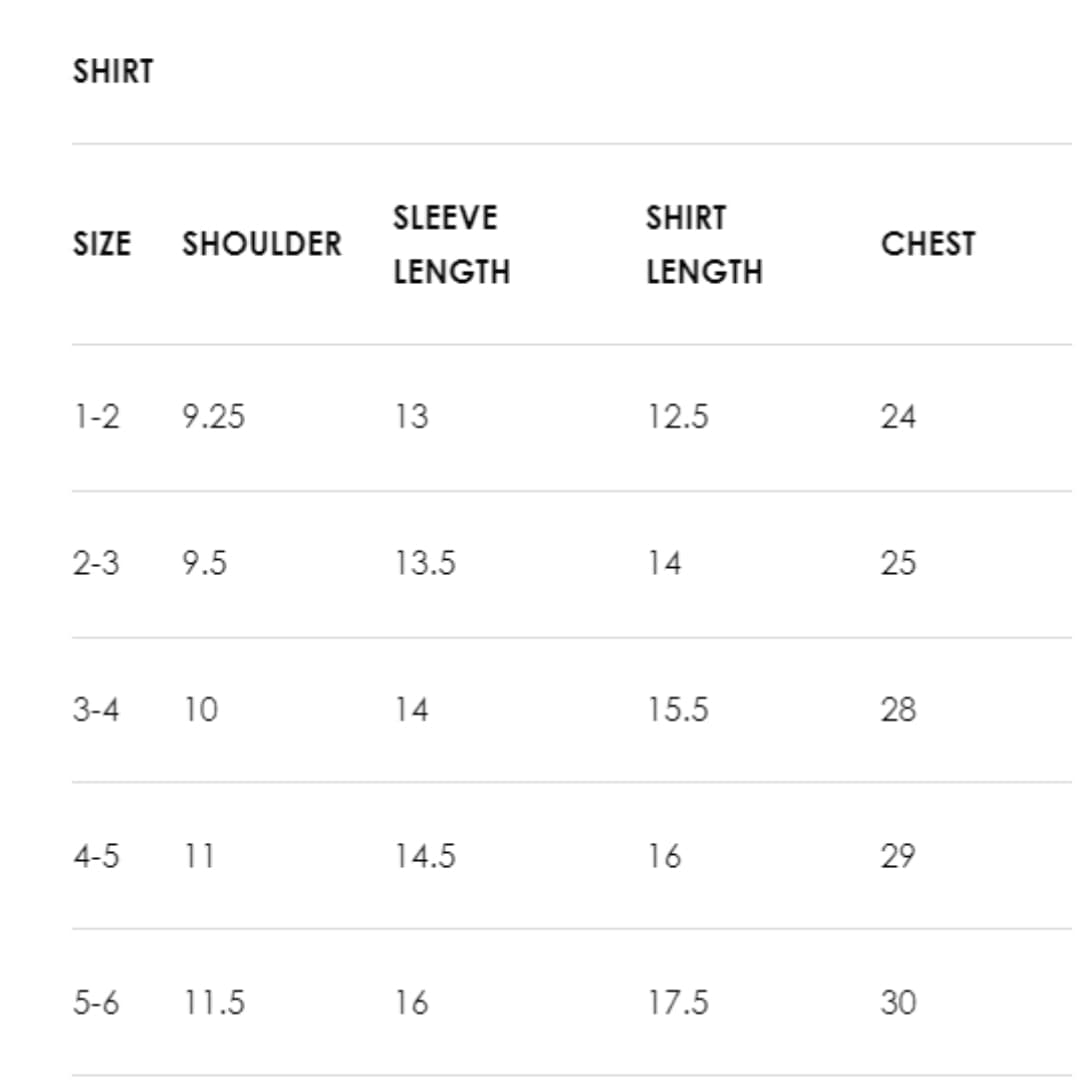Click the SHIRT table title

click(113, 72)
